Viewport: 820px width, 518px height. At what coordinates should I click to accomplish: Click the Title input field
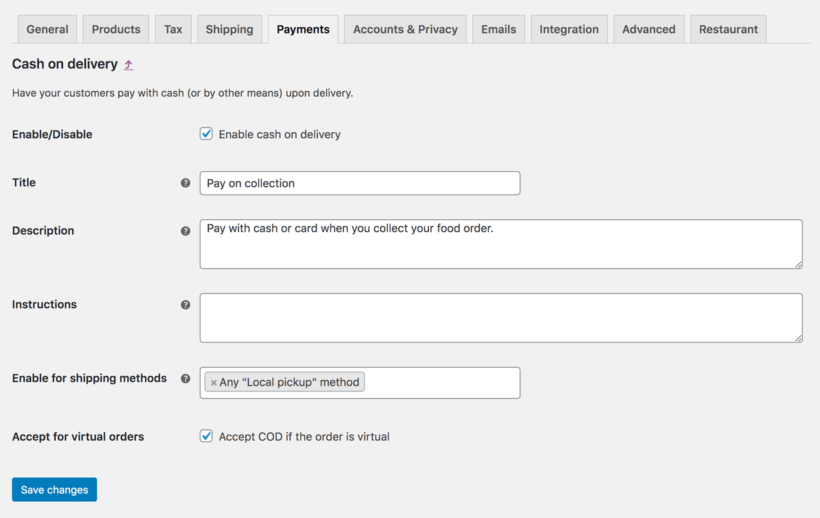[360, 183]
